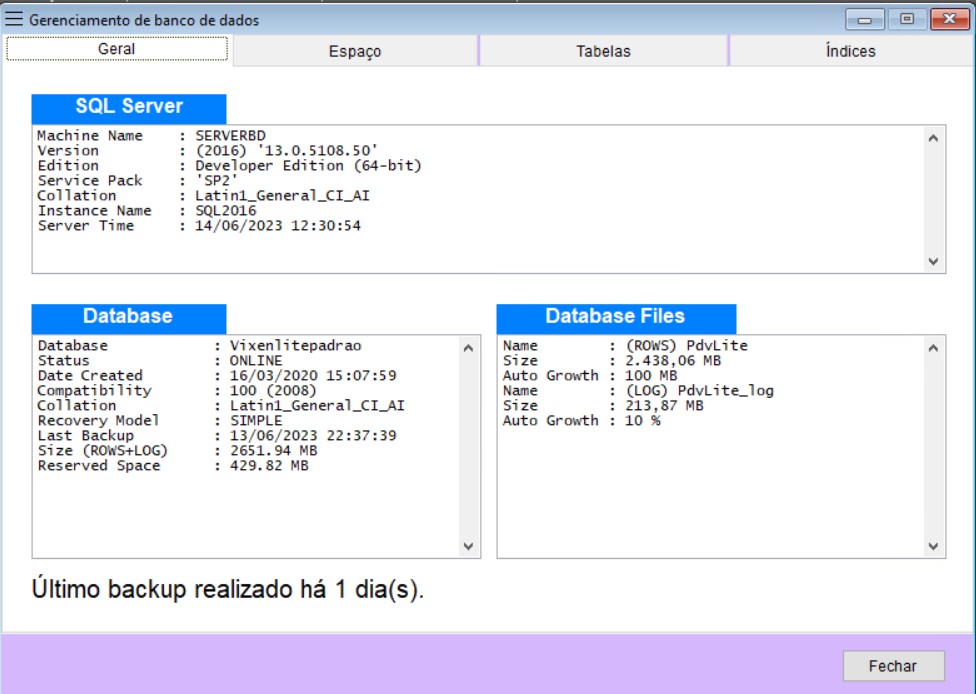Click the SQL Server blue header
The width and height of the screenshot is (976, 694).
(129, 108)
